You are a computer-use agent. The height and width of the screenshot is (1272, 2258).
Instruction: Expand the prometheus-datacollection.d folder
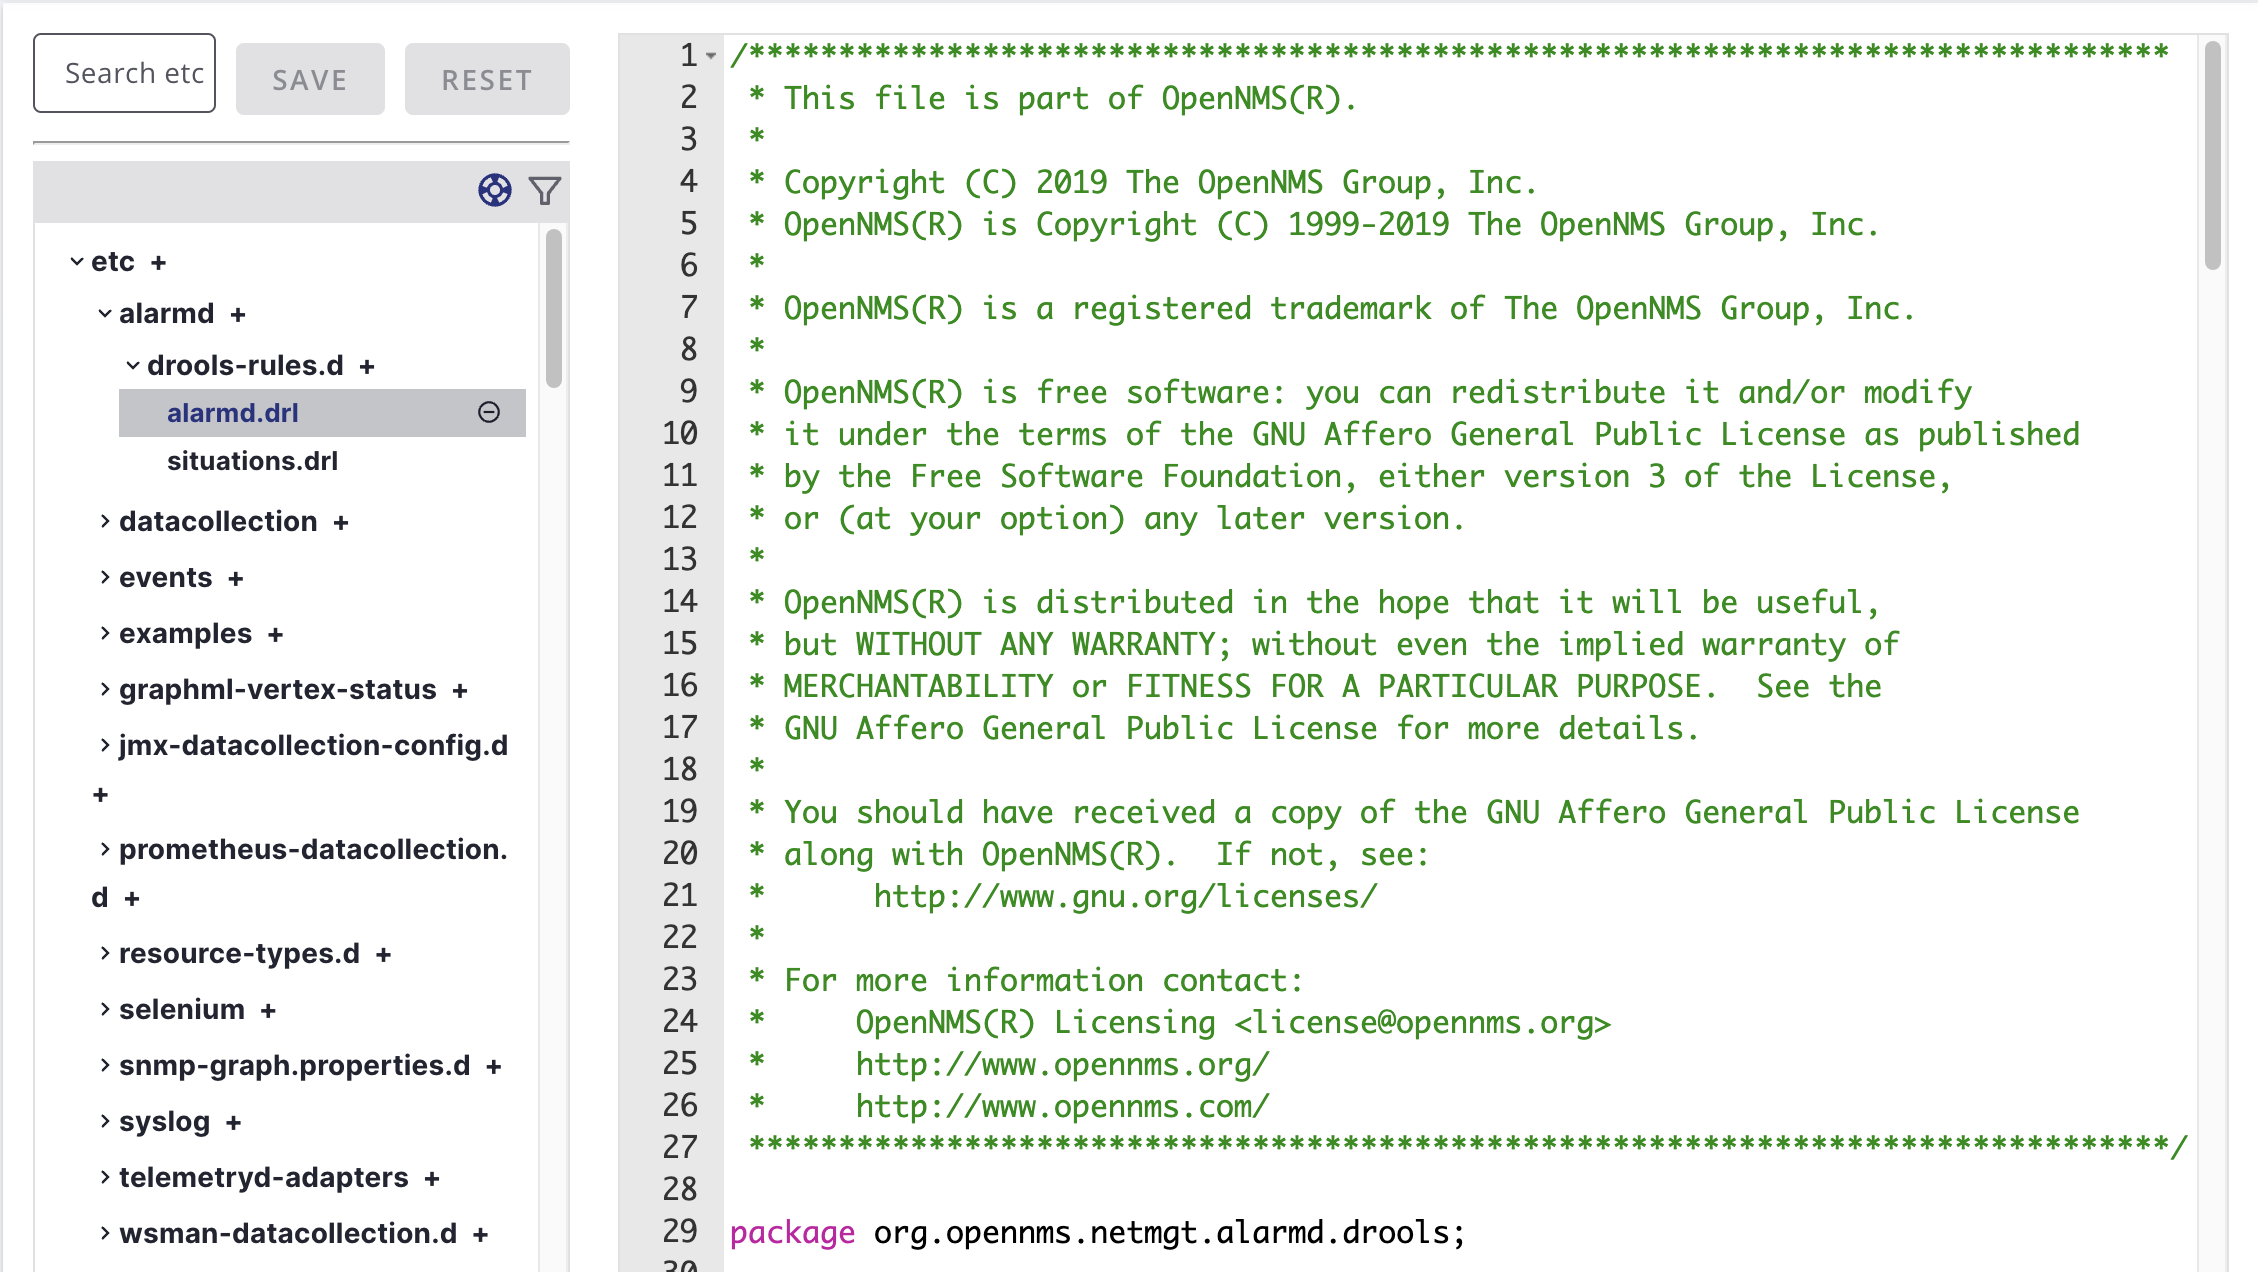(x=105, y=847)
